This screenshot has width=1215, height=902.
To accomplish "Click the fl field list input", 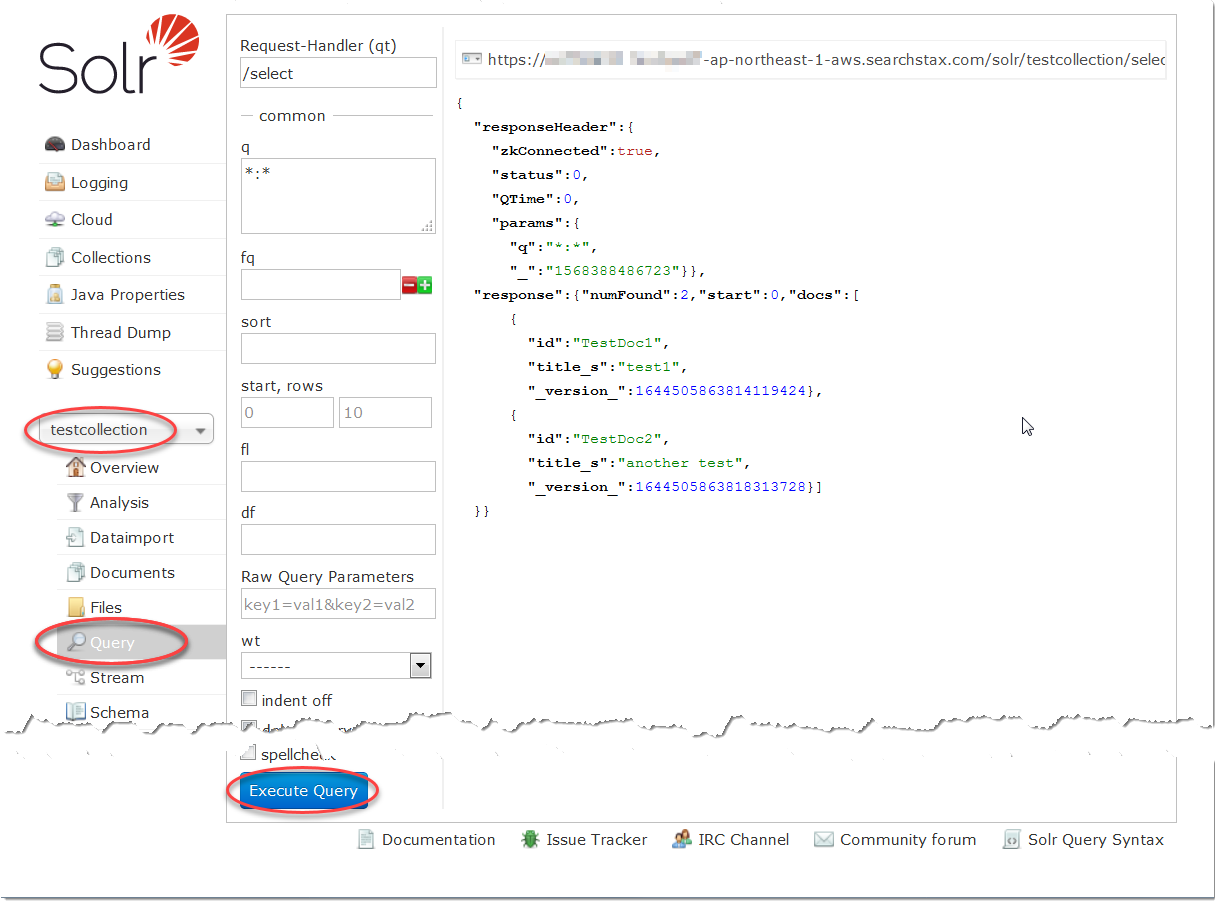I will click(x=339, y=476).
